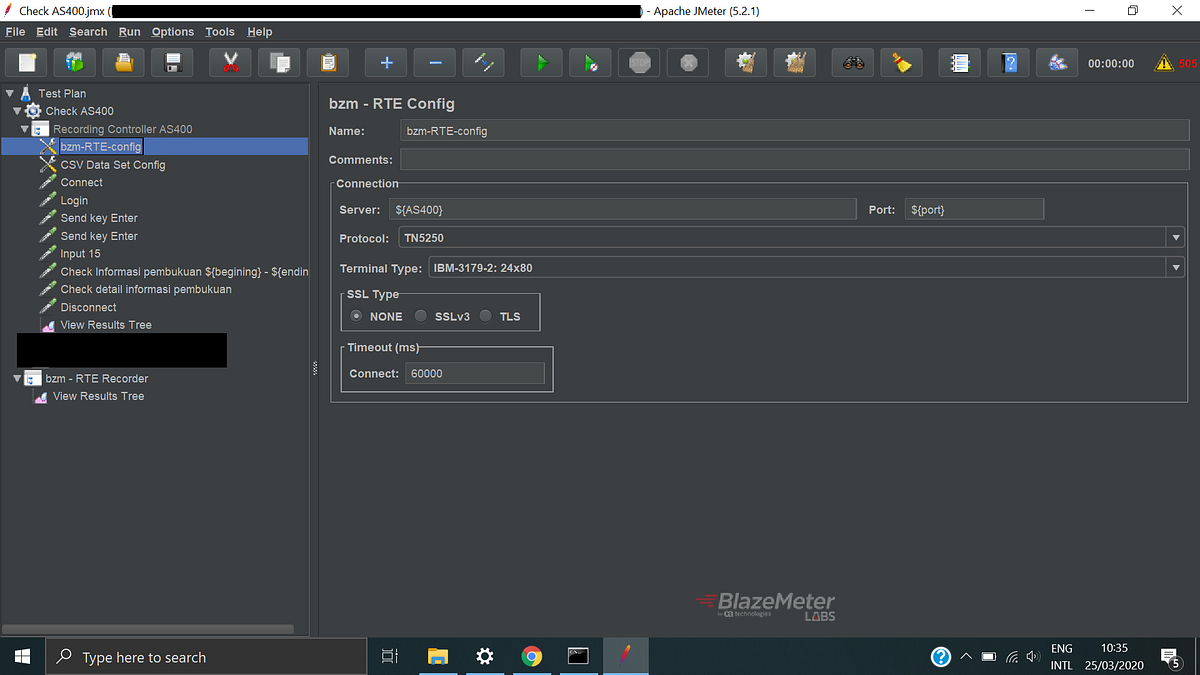Image resolution: width=1200 pixels, height=675 pixels.
Task: Click the Copy toolbar icon
Action: (x=279, y=63)
